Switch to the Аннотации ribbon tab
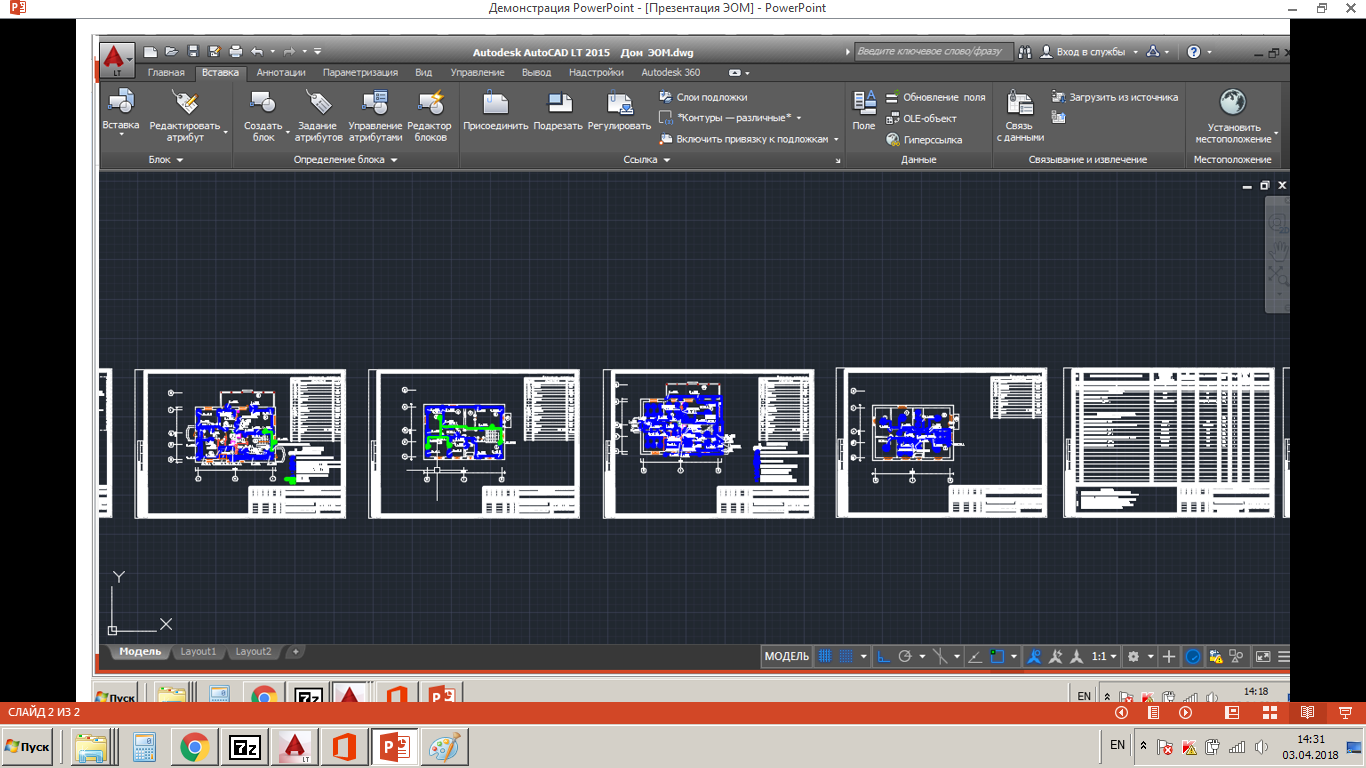This screenshot has width=1366, height=768. pos(281,73)
